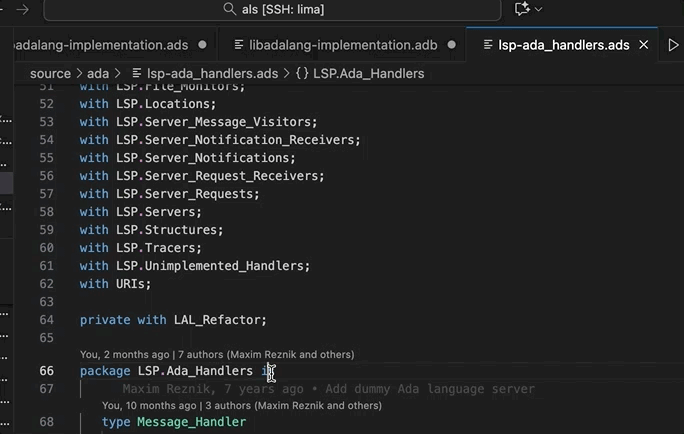The image size is (684, 434).
Task: Close the lsp-ada_handlers.ads tab
Action: (644, 45)
